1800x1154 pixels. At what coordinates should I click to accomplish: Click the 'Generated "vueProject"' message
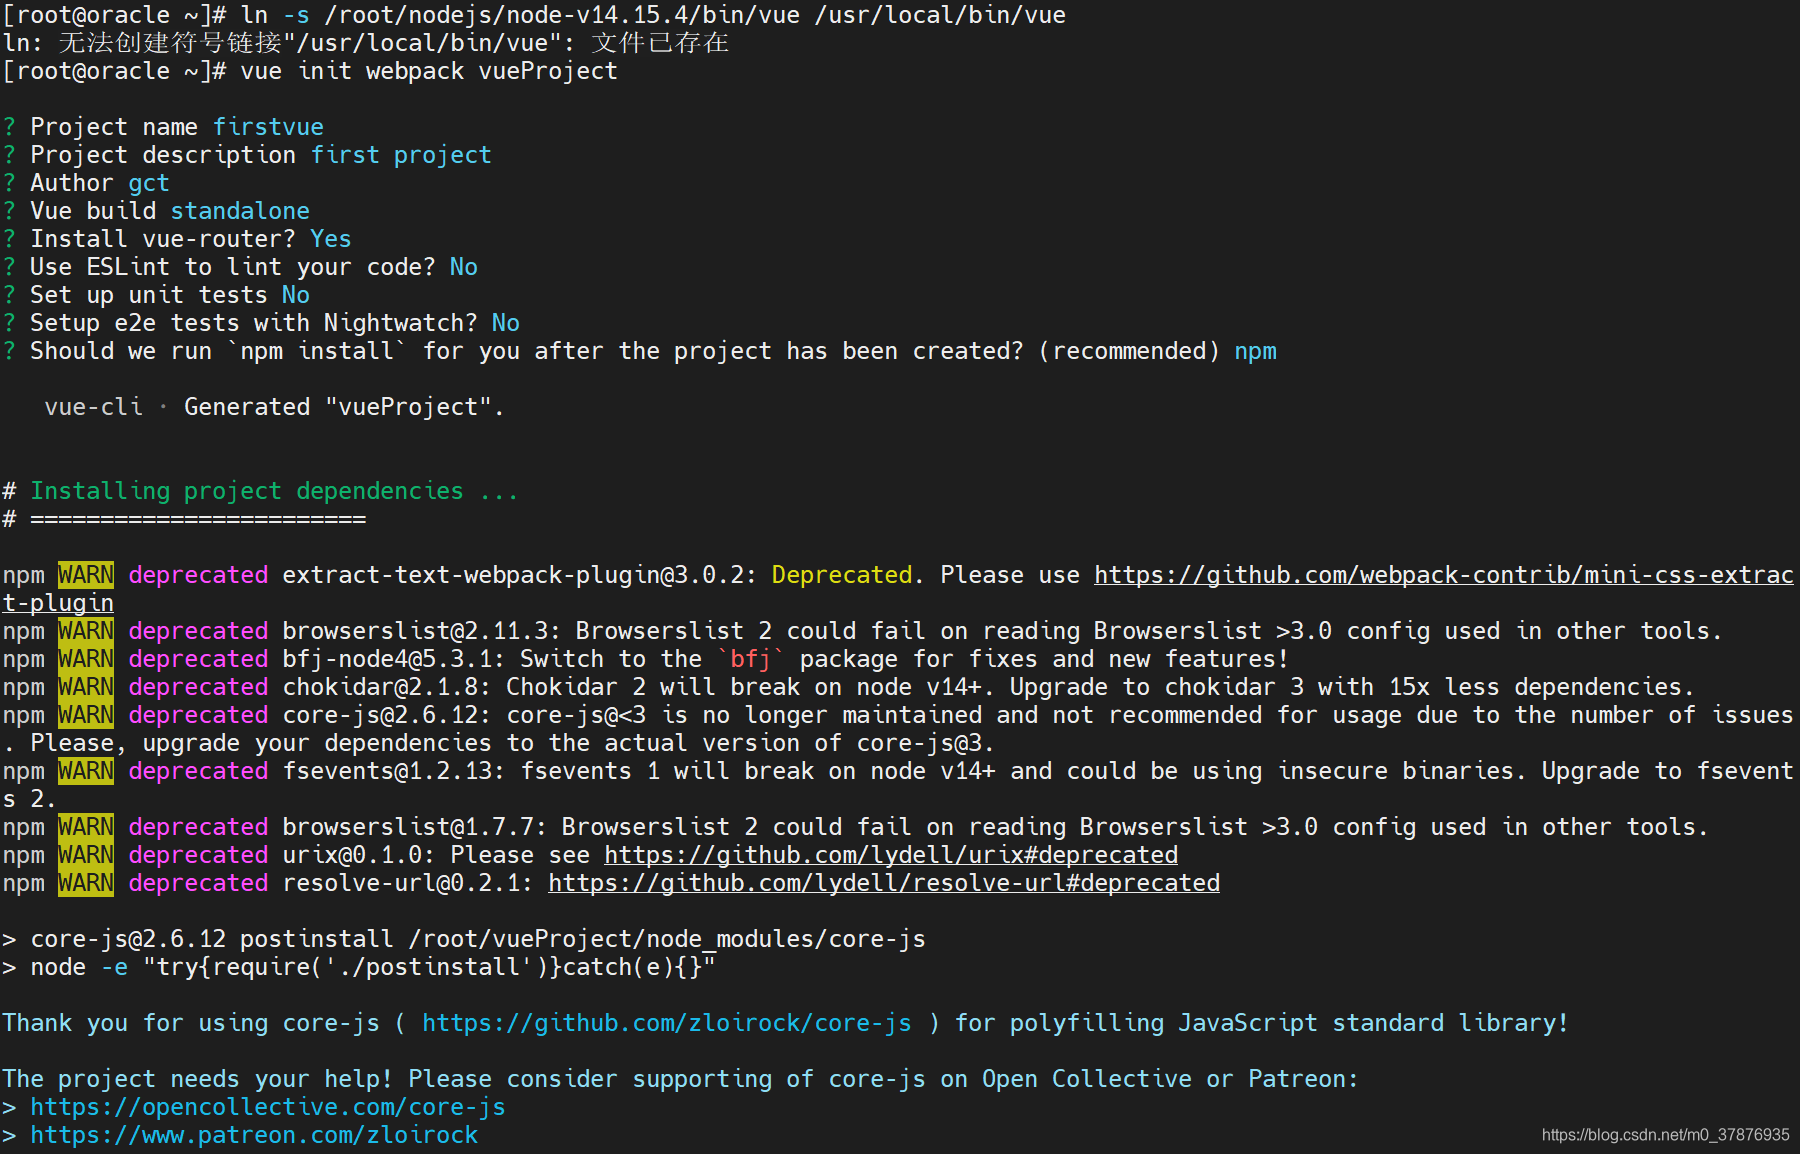344,407
